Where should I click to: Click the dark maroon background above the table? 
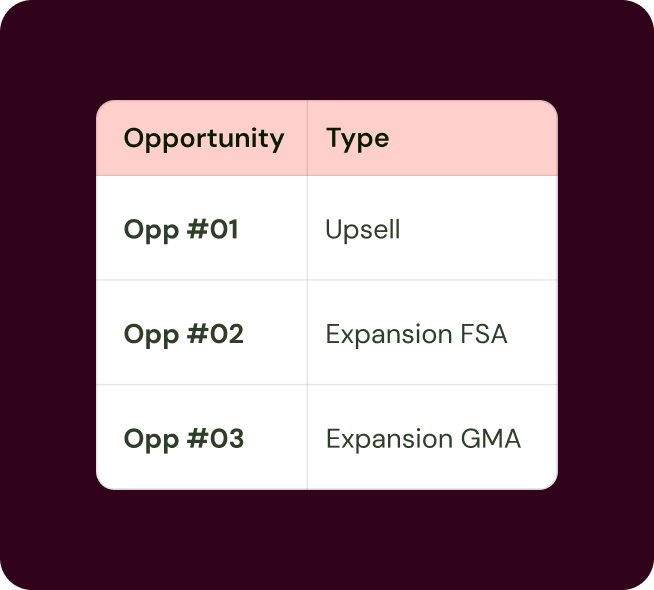click(x=327, y=50)
